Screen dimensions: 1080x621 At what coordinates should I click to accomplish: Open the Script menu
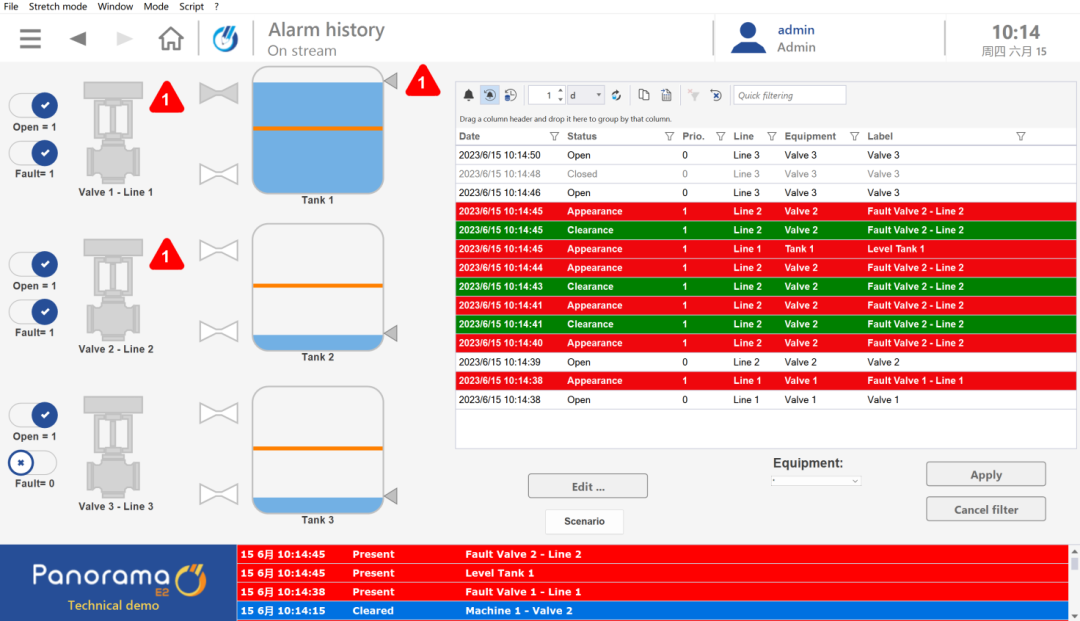tap(191, 6)
